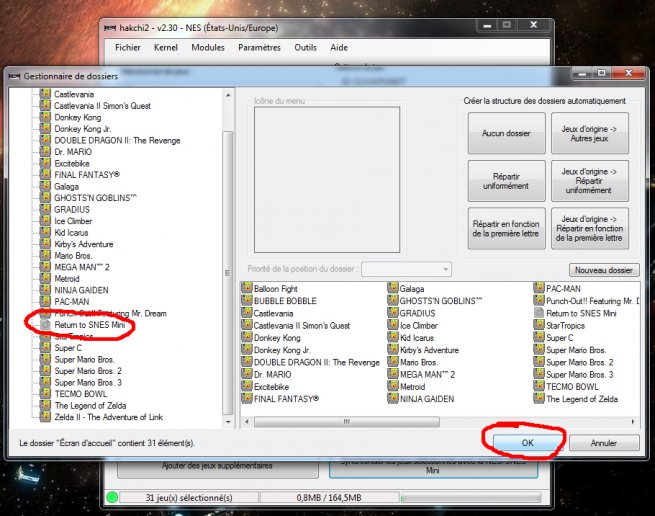Click the green status indicator in hakchi2 window

click(112, 497)
